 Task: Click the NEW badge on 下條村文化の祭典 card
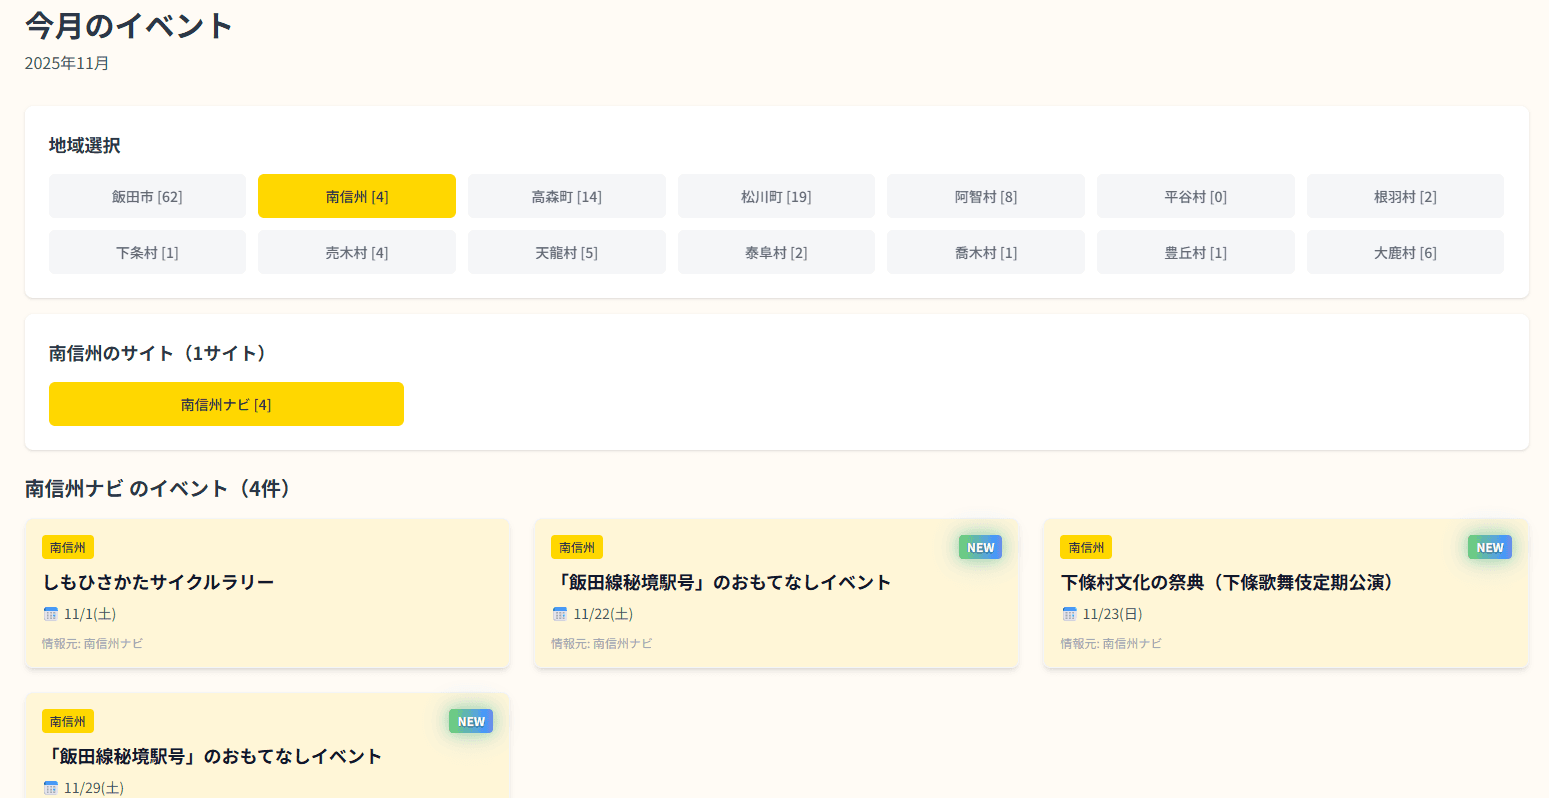click(1489, 547)
